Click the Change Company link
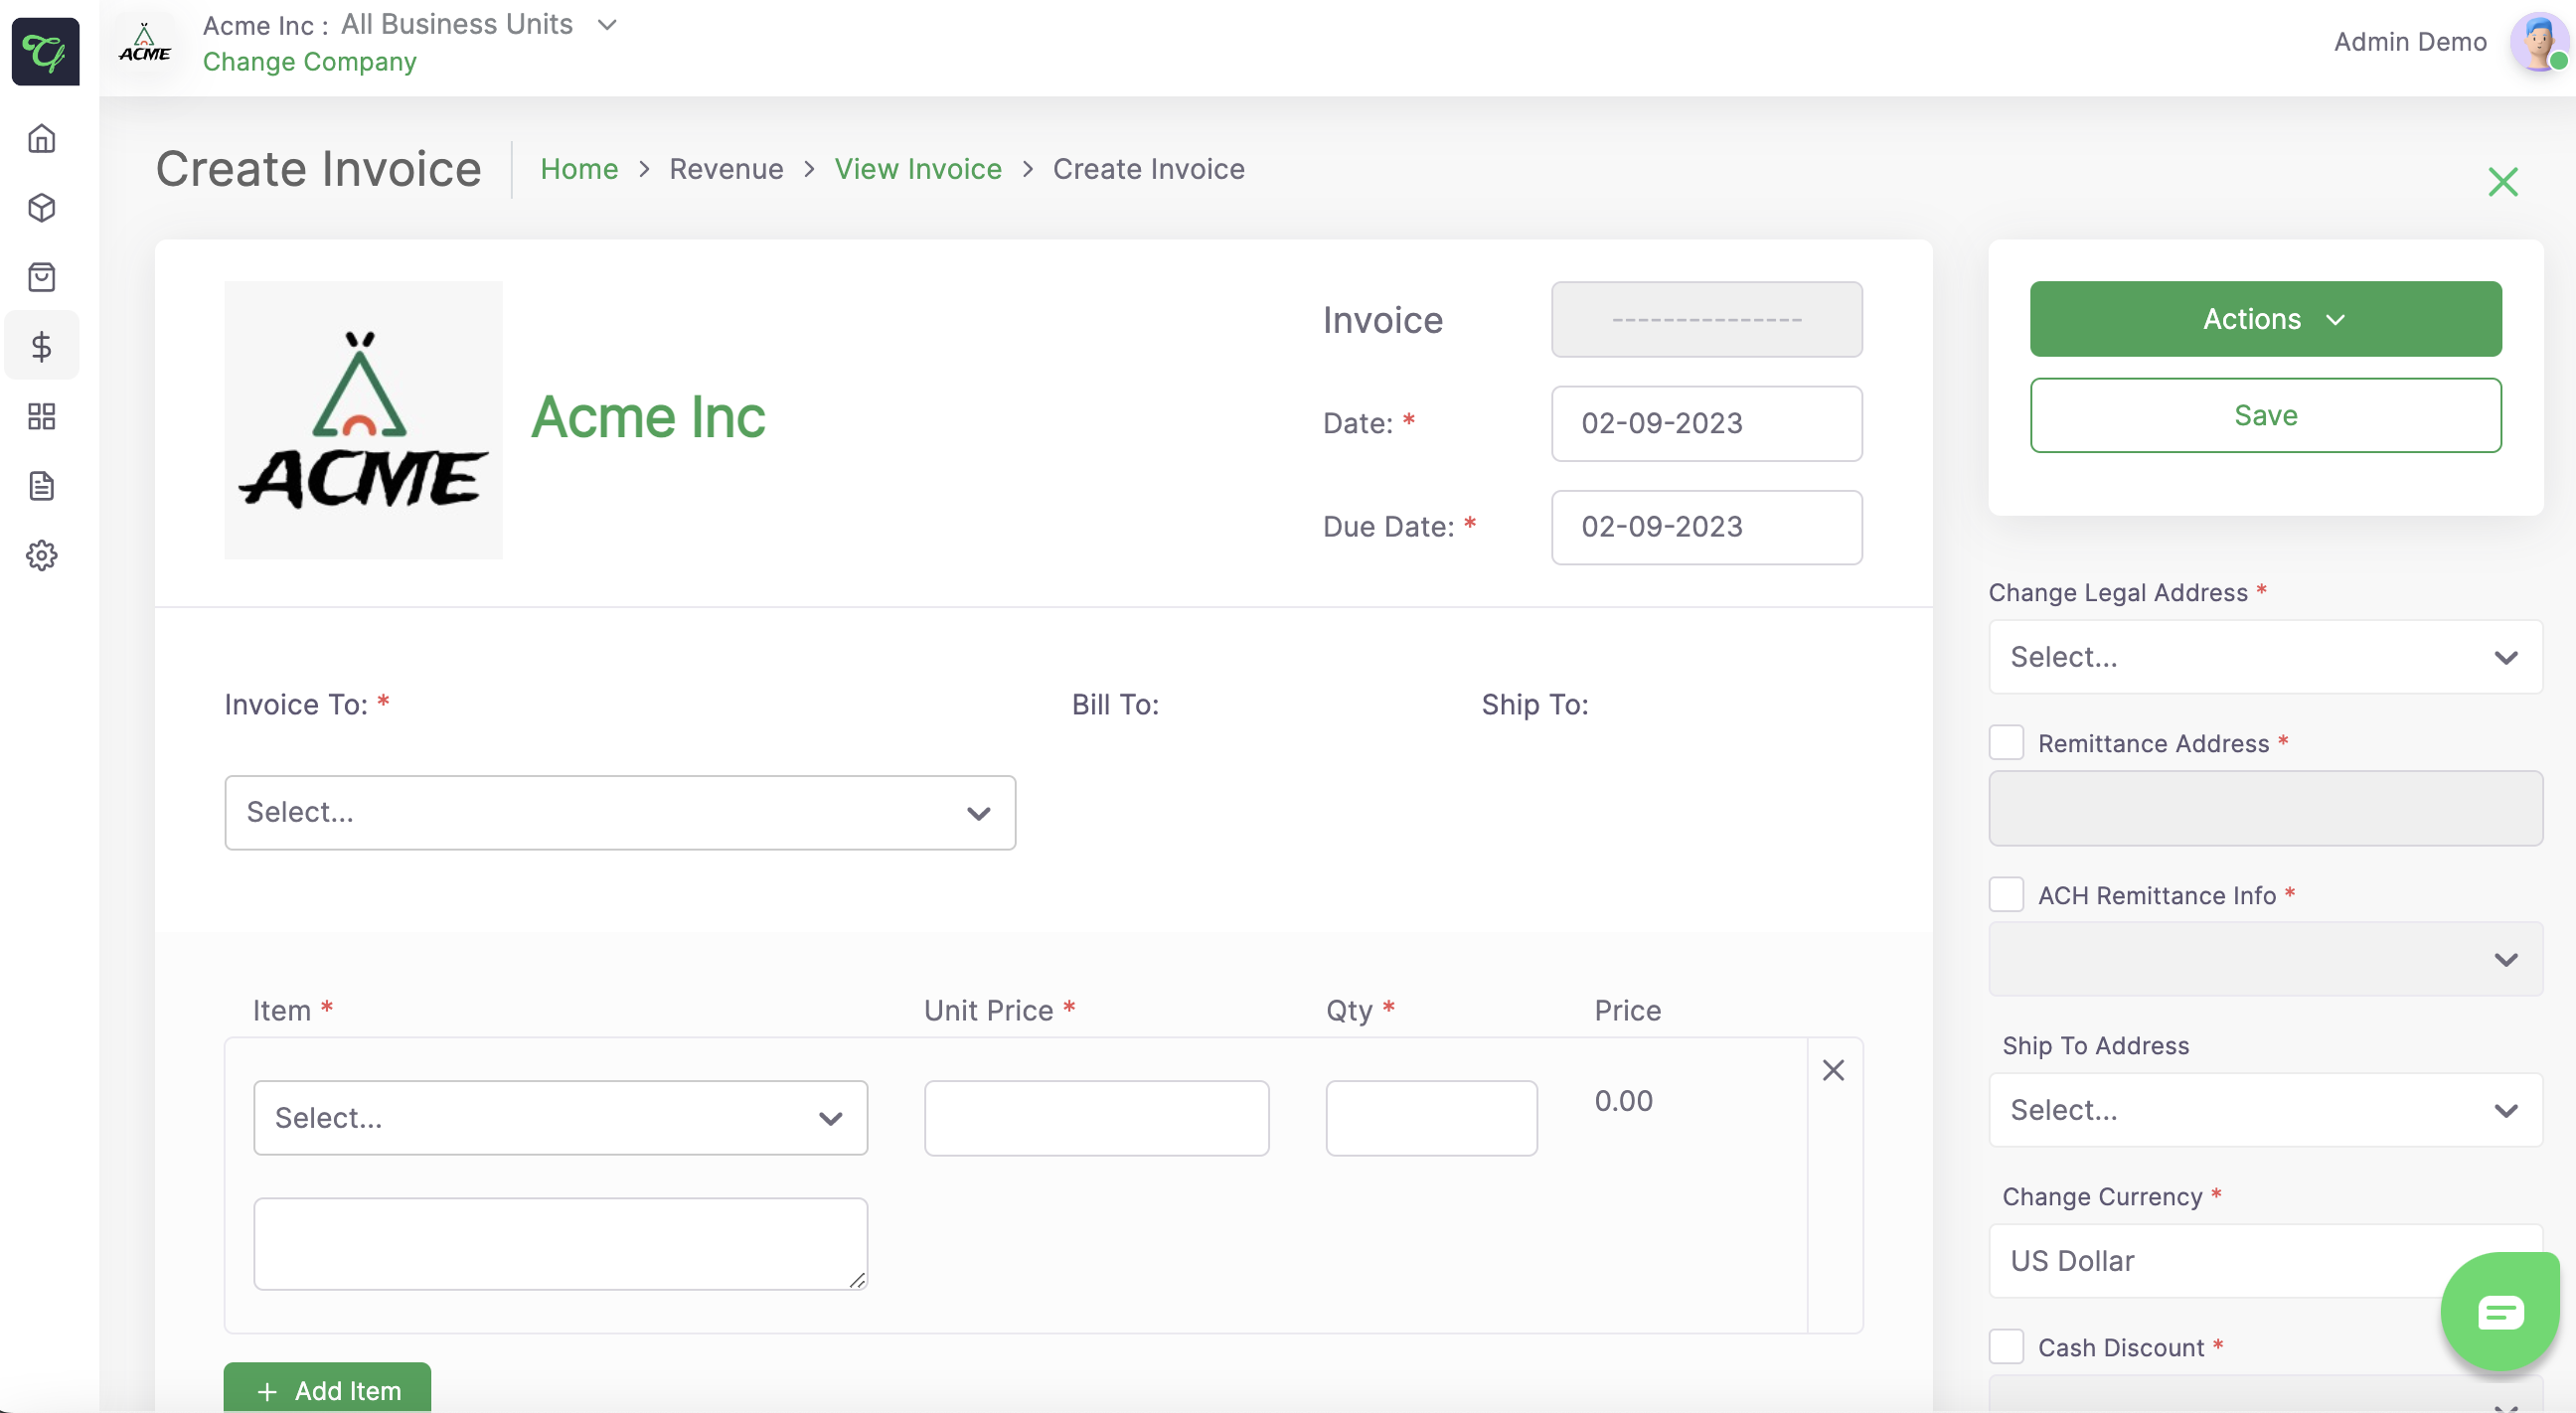The height and width of the screenshot is (1413, 2576). [x=308, y=62]
